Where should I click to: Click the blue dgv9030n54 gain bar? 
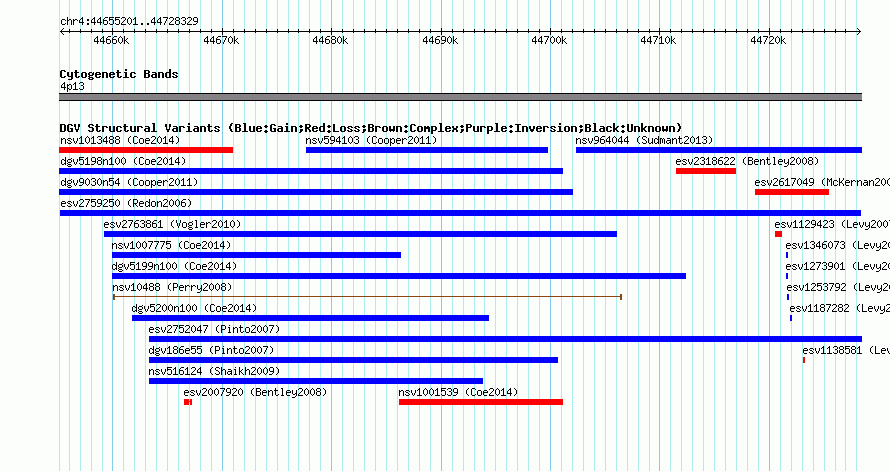[x=316, y=192]
